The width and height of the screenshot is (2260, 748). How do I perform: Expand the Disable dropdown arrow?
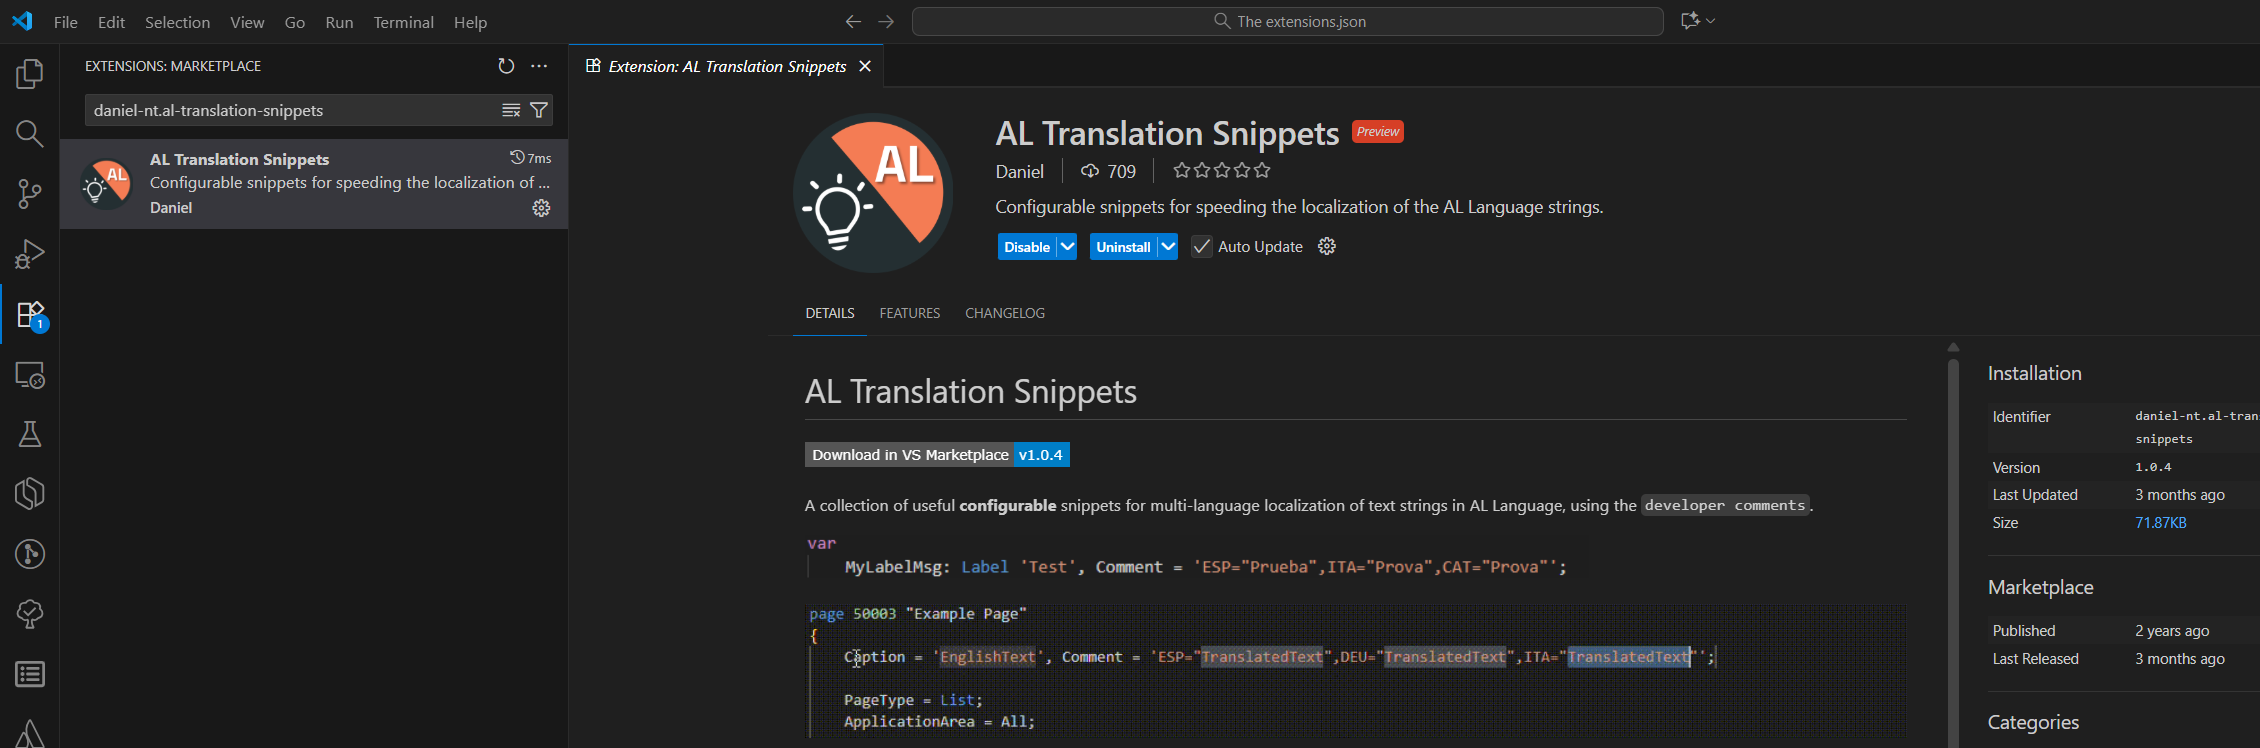pyautogui.click(x=1067, y=247)
